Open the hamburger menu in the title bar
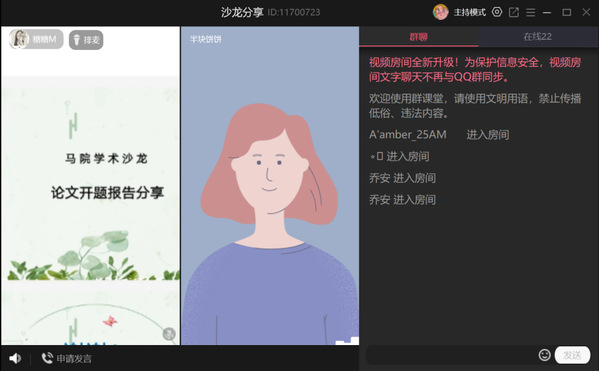599x371 pixels. pos(530,13)
